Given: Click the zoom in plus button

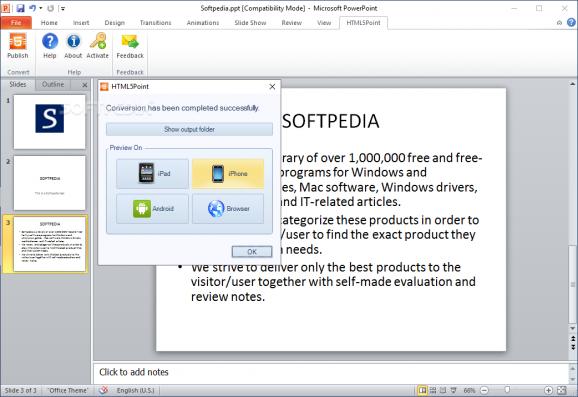Looking at the screenshot, I should tap(549, 390).
